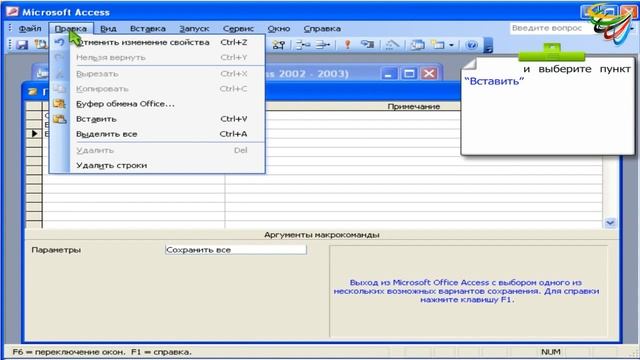Screen dimensions: 640x360
Task: Click the Save toolbar icon
Action: pos(22,44)
